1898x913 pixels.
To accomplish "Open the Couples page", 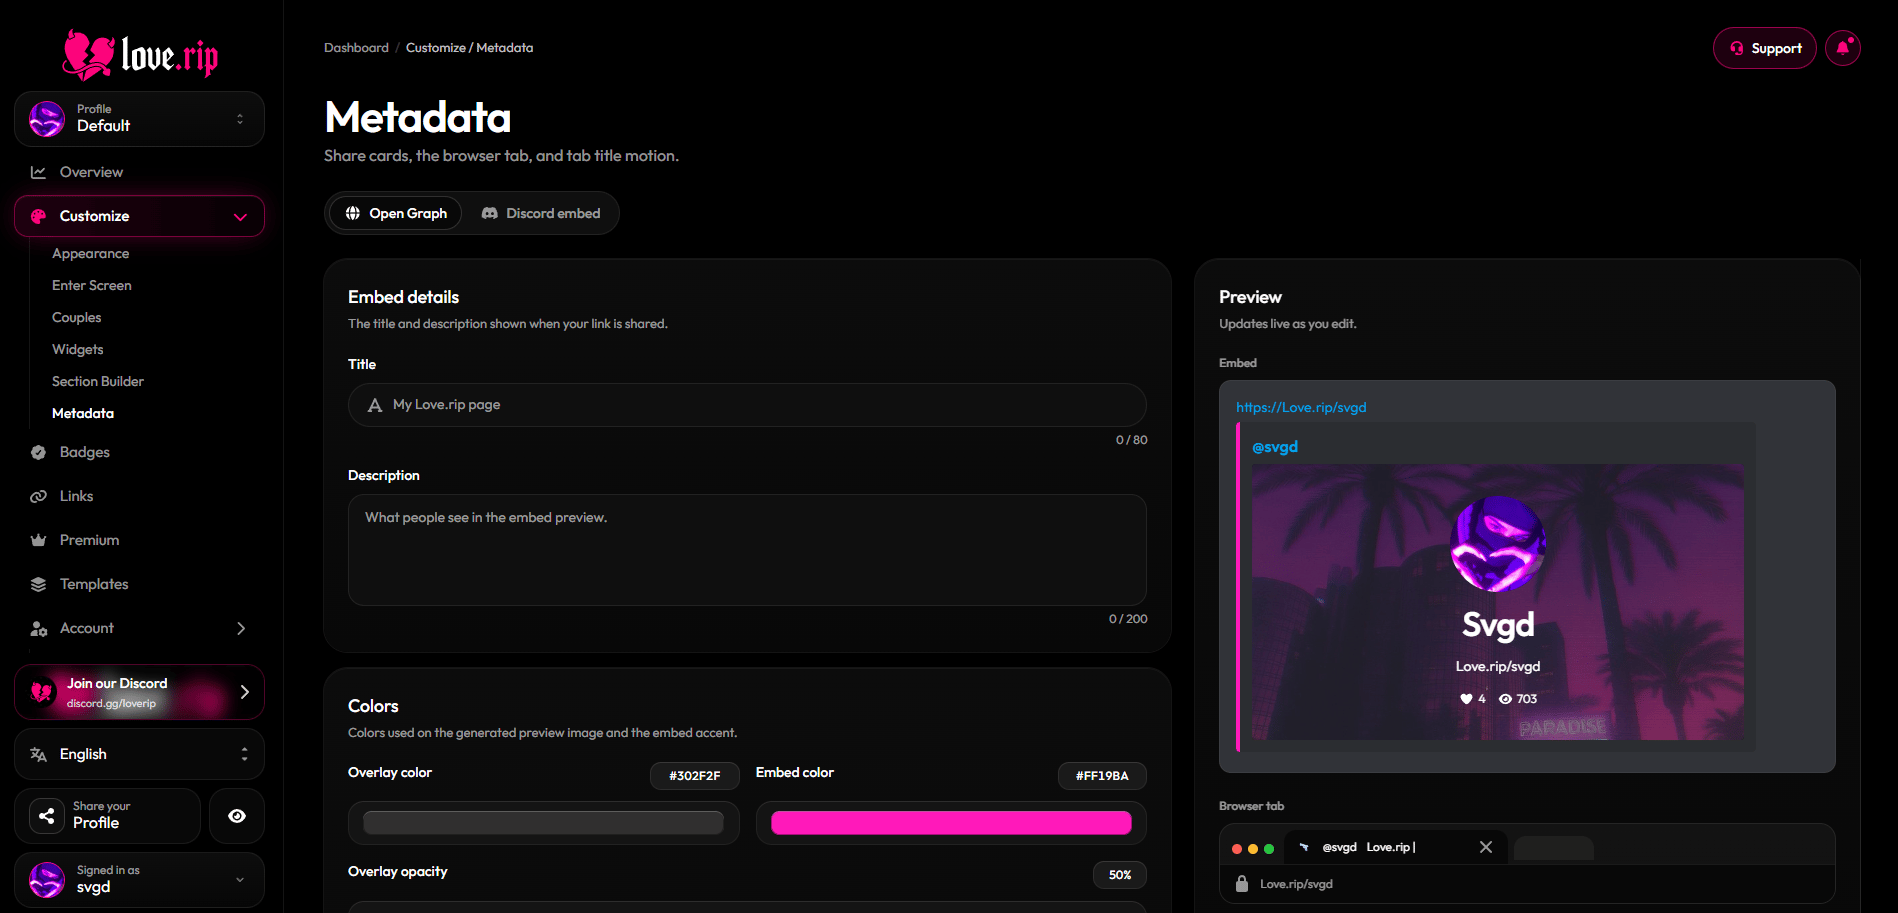I will 77,318.
